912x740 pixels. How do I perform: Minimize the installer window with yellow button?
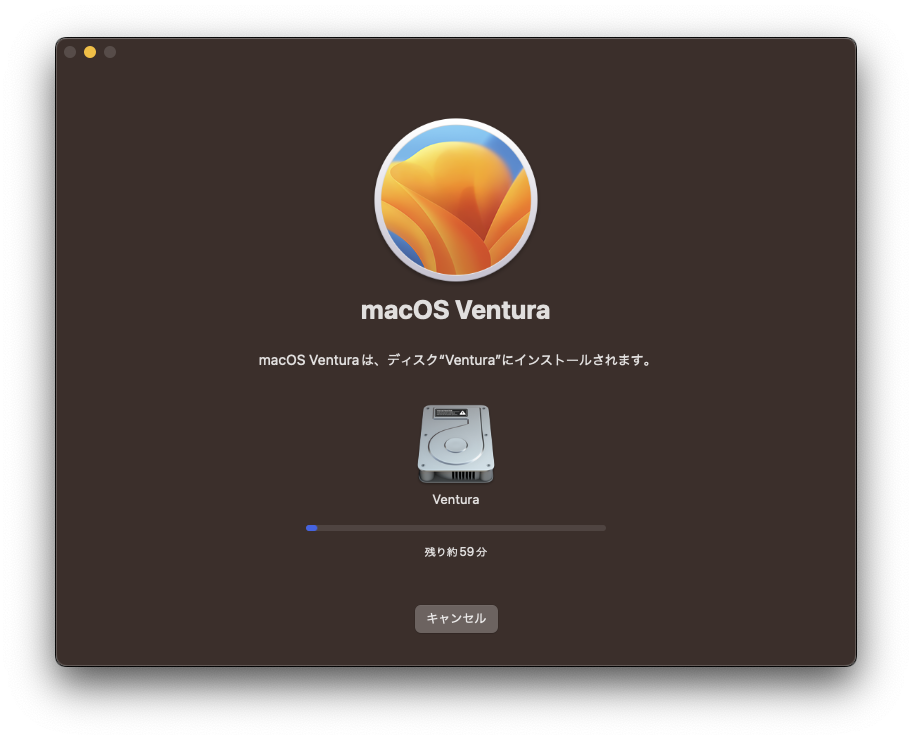(x=90, y=52)
